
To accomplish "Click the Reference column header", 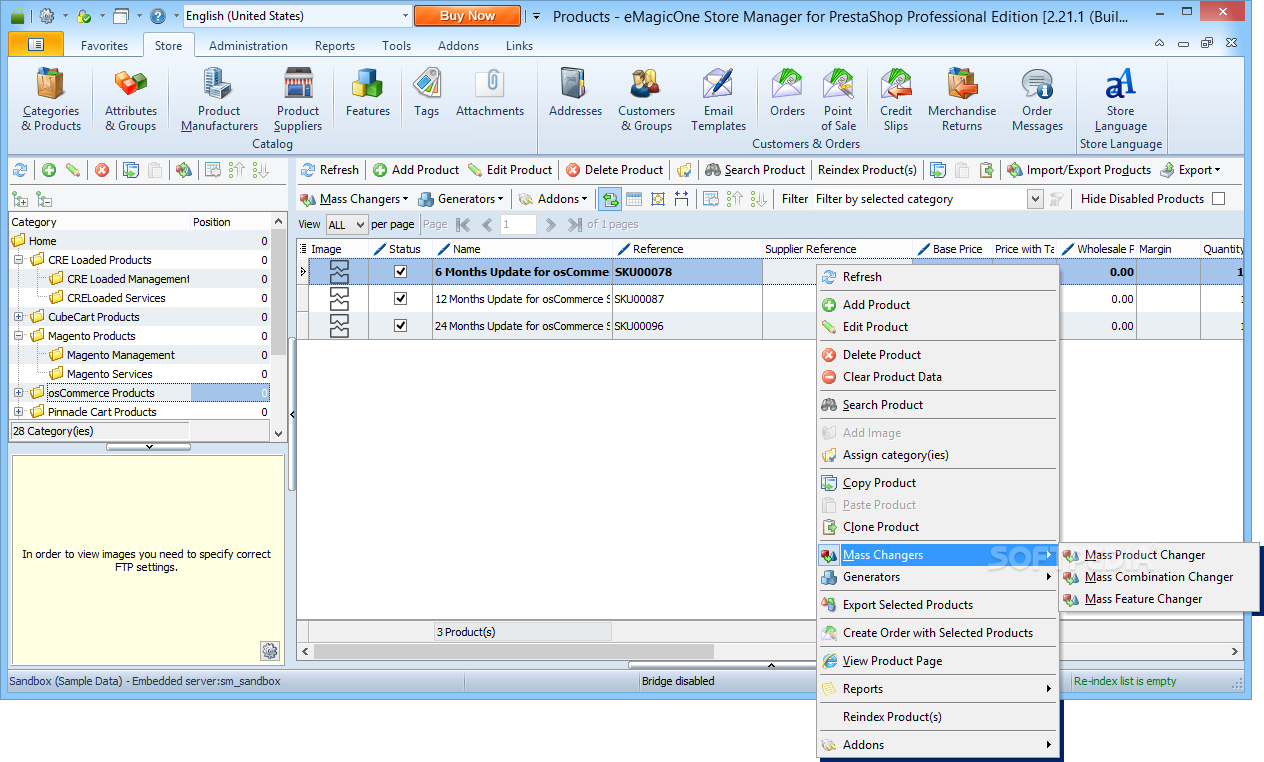I will tap(688, 249).
